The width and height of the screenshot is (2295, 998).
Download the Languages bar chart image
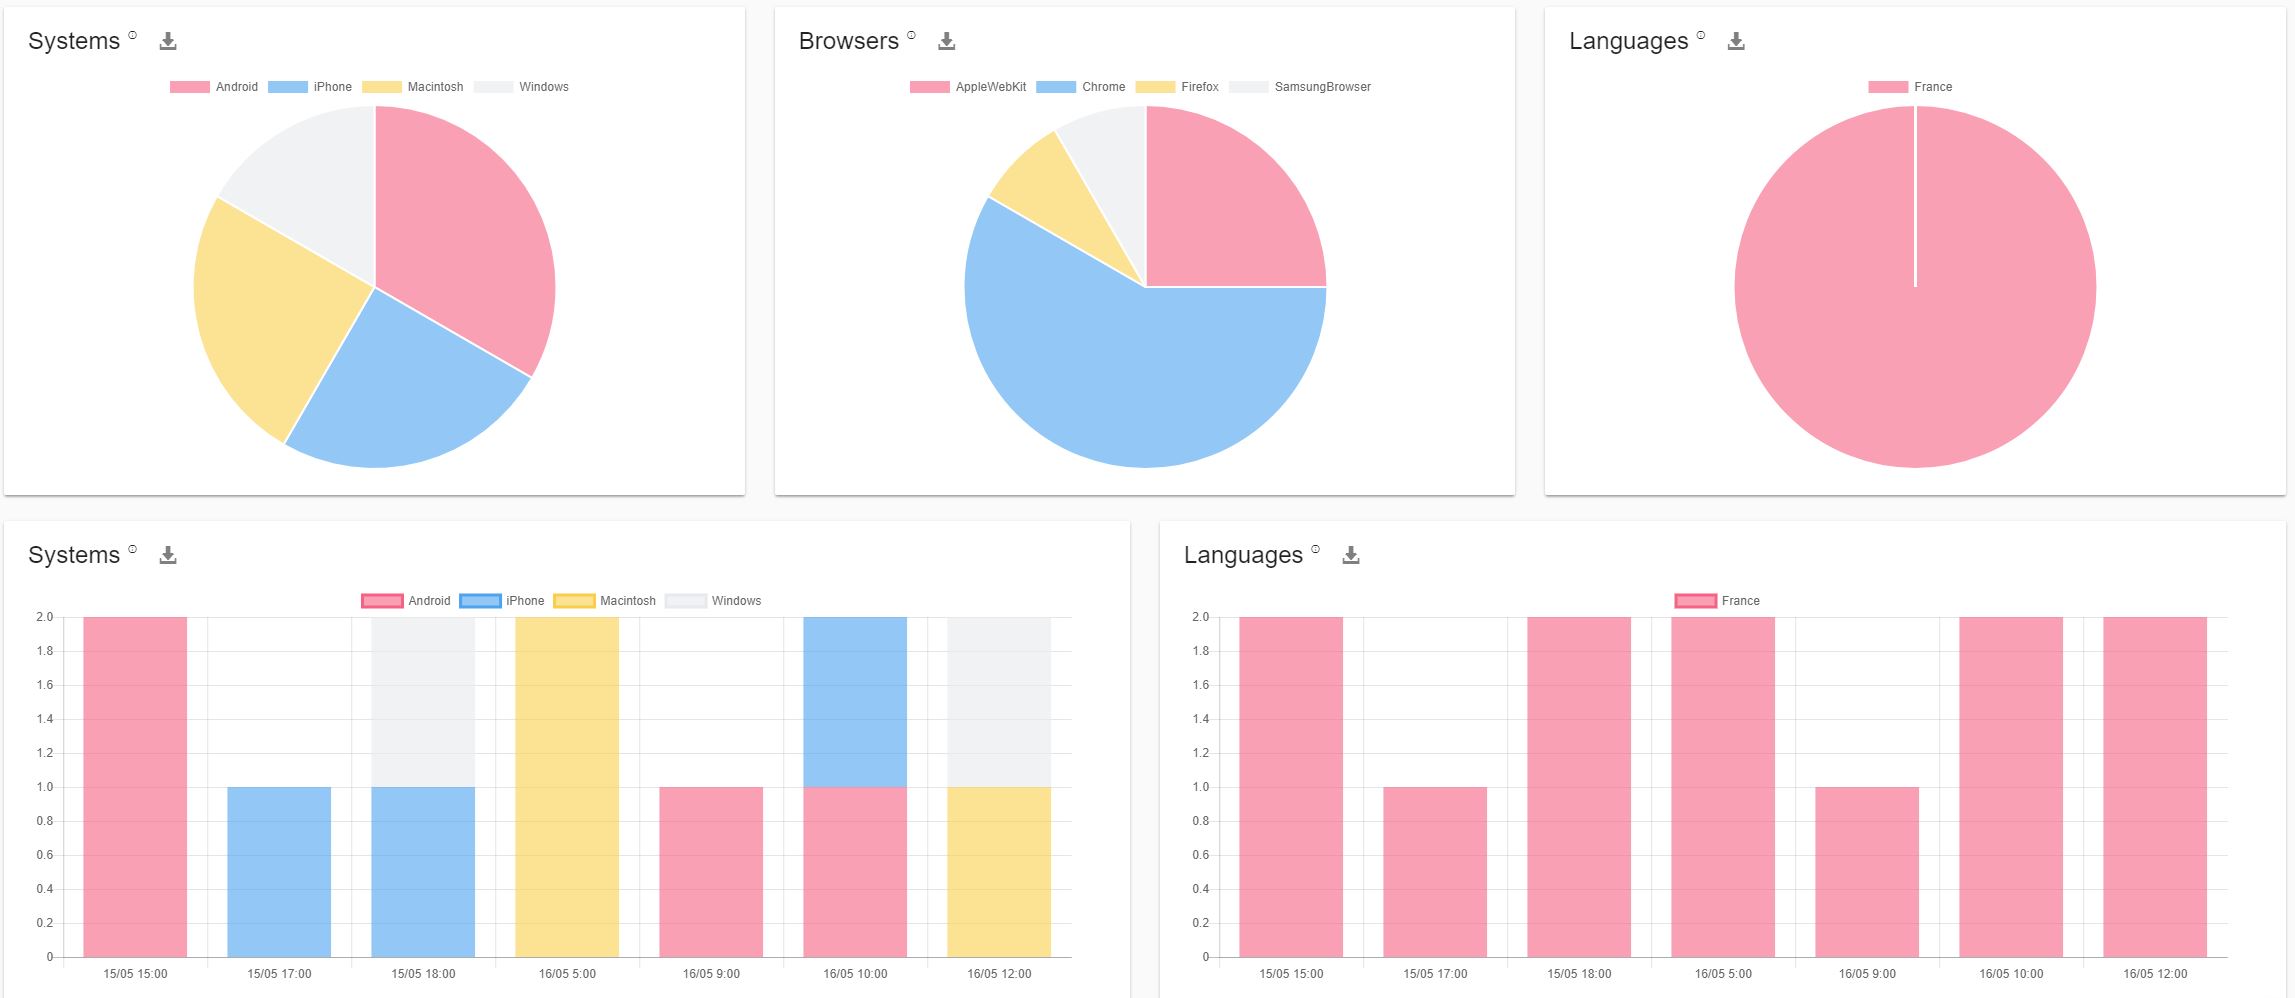[1352, 554]
